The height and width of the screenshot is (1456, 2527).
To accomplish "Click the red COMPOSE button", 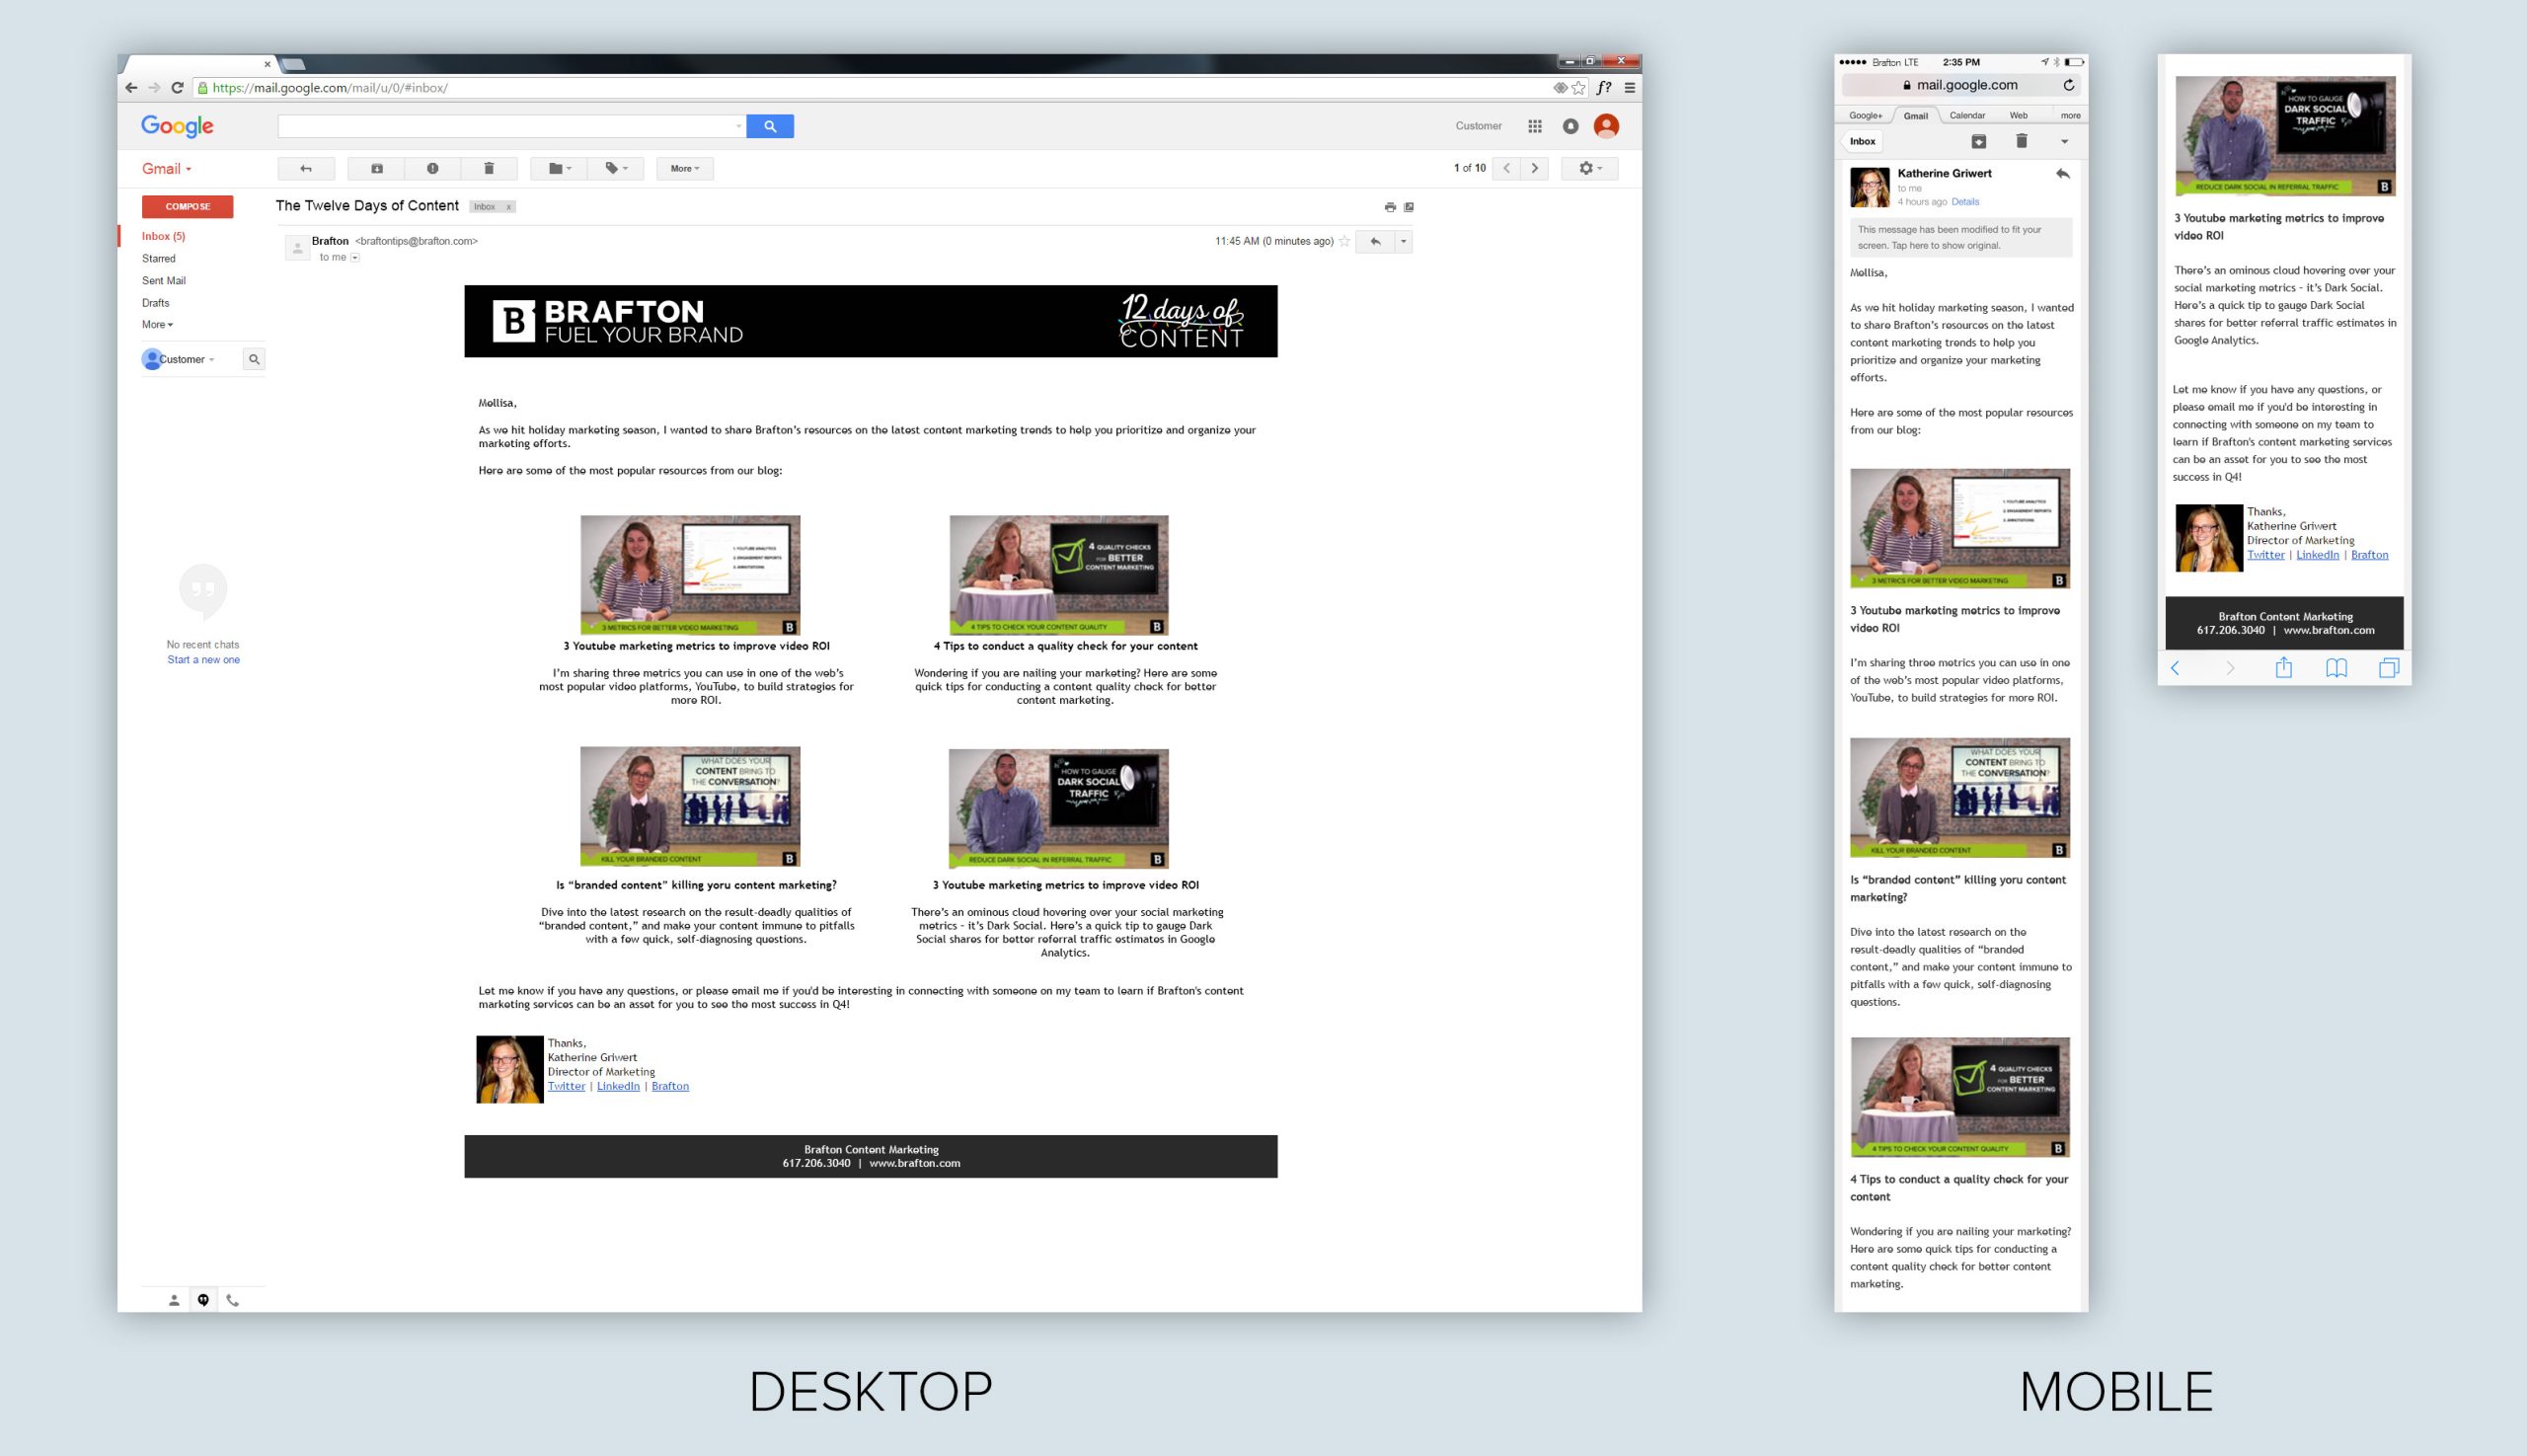I will tap(187, 206).
